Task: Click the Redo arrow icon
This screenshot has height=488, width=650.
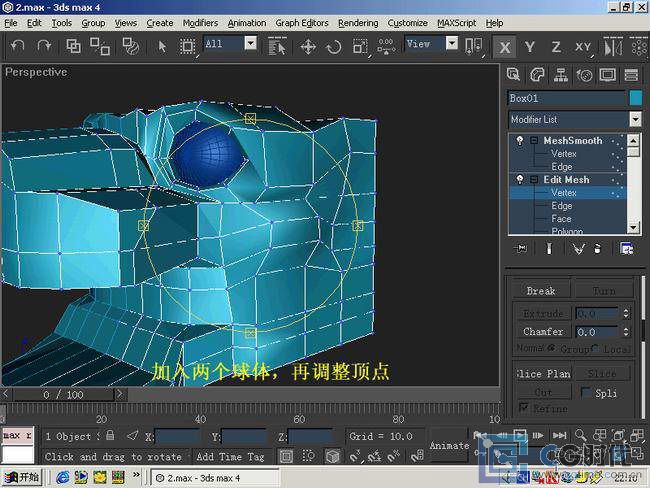Action: point(44,46)
